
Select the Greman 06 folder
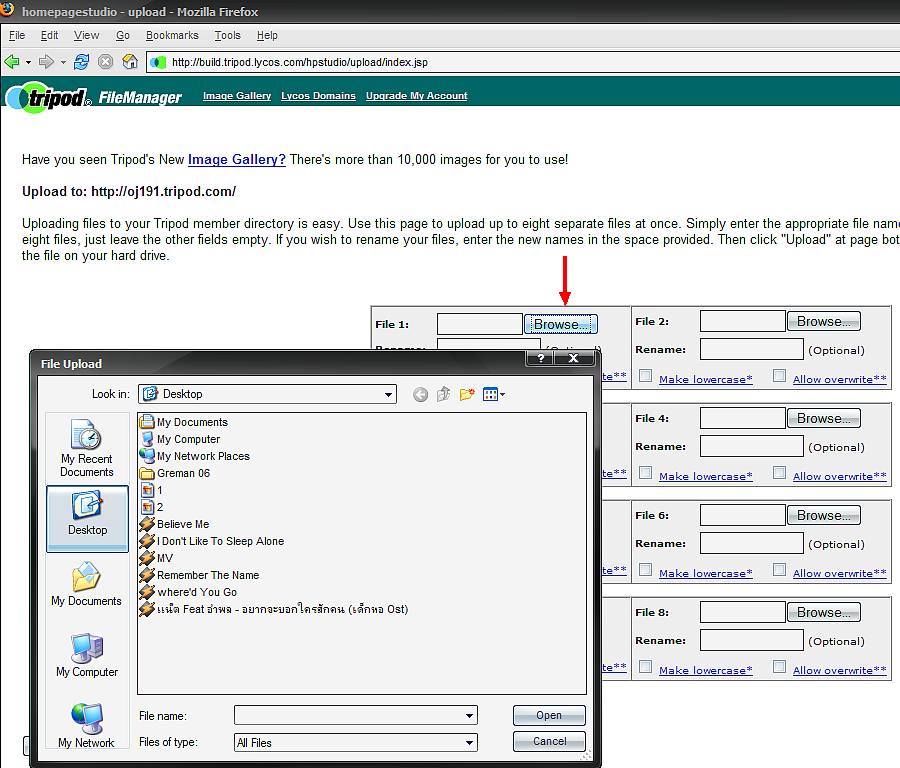[175, 473]
